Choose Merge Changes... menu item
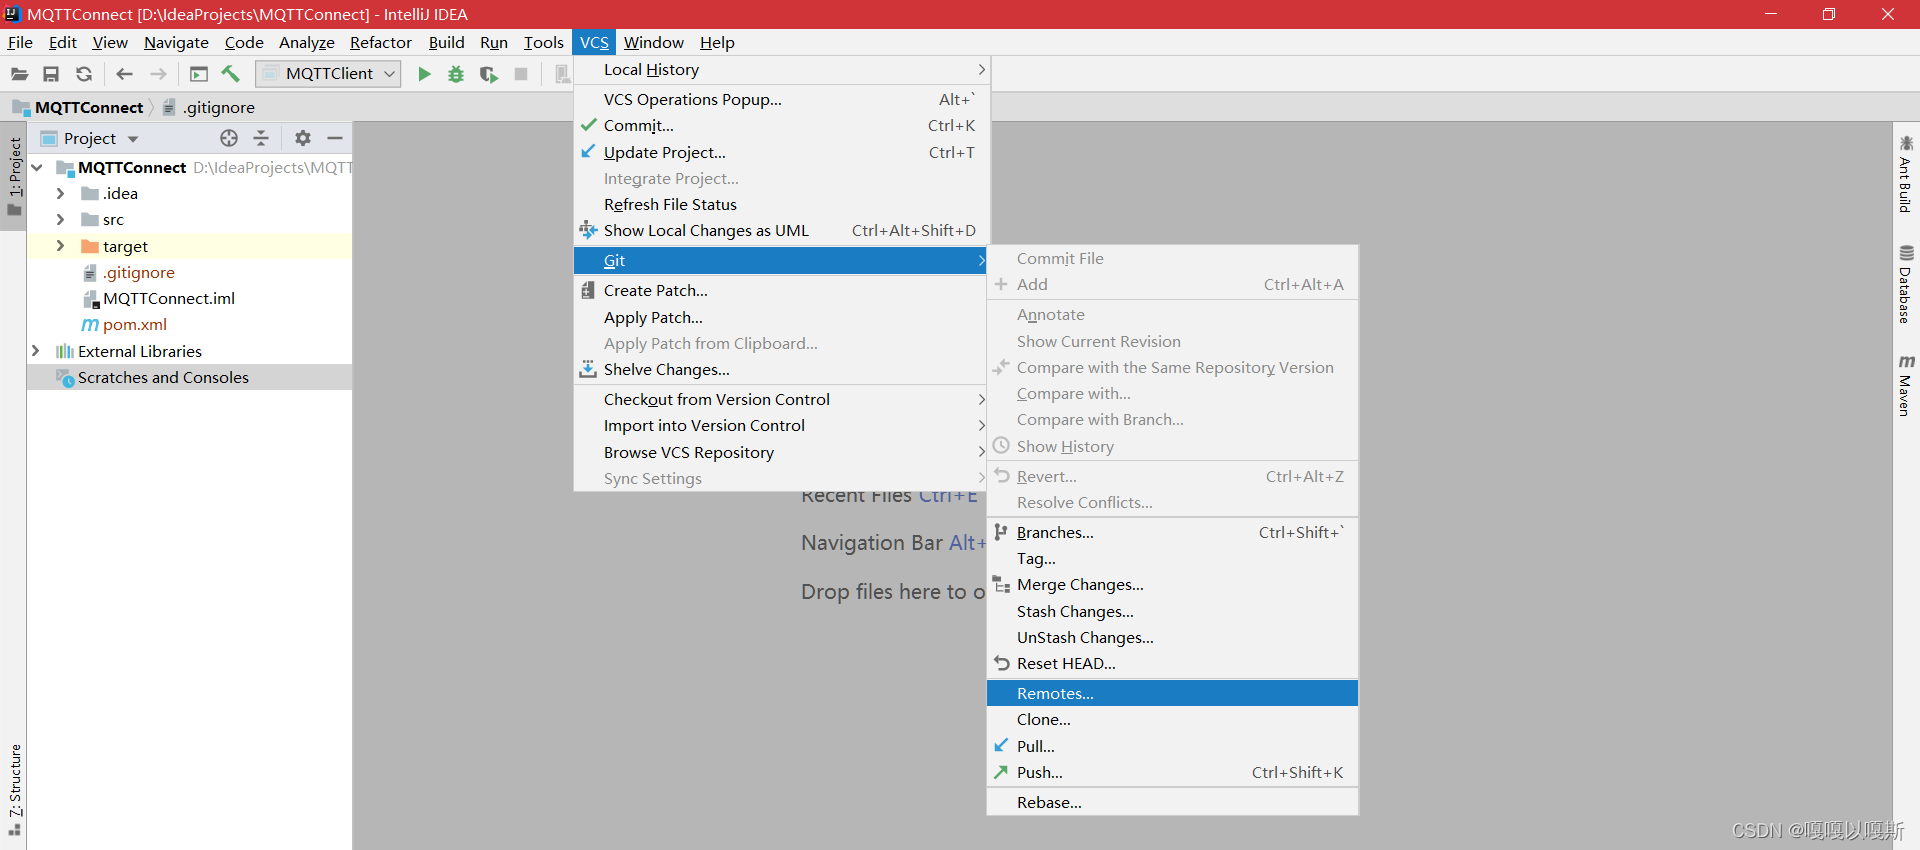Image resolution: width=1920 pixels, height=850 pixels. (1172, 584)
